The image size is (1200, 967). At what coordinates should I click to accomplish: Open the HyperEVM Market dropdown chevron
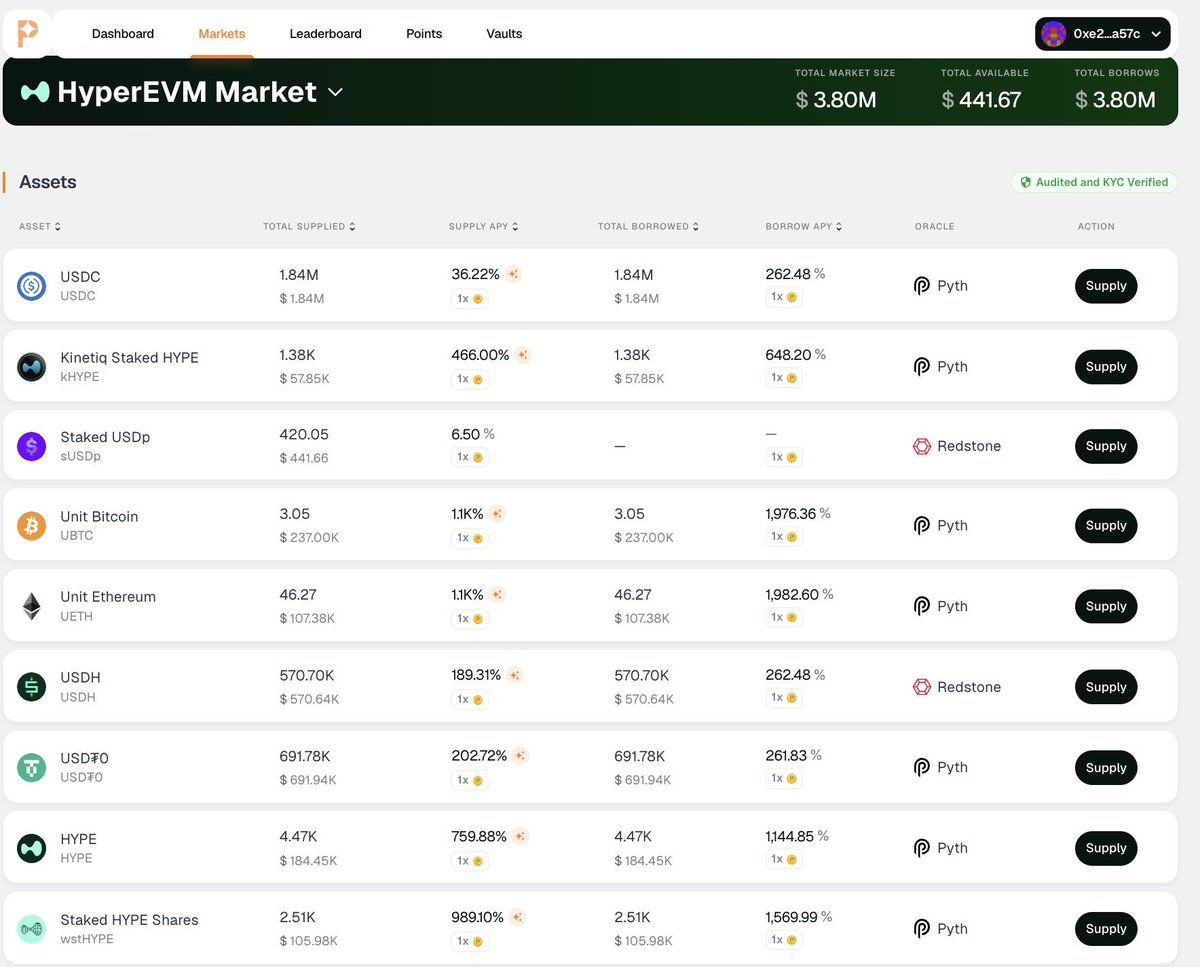(336, 92)
